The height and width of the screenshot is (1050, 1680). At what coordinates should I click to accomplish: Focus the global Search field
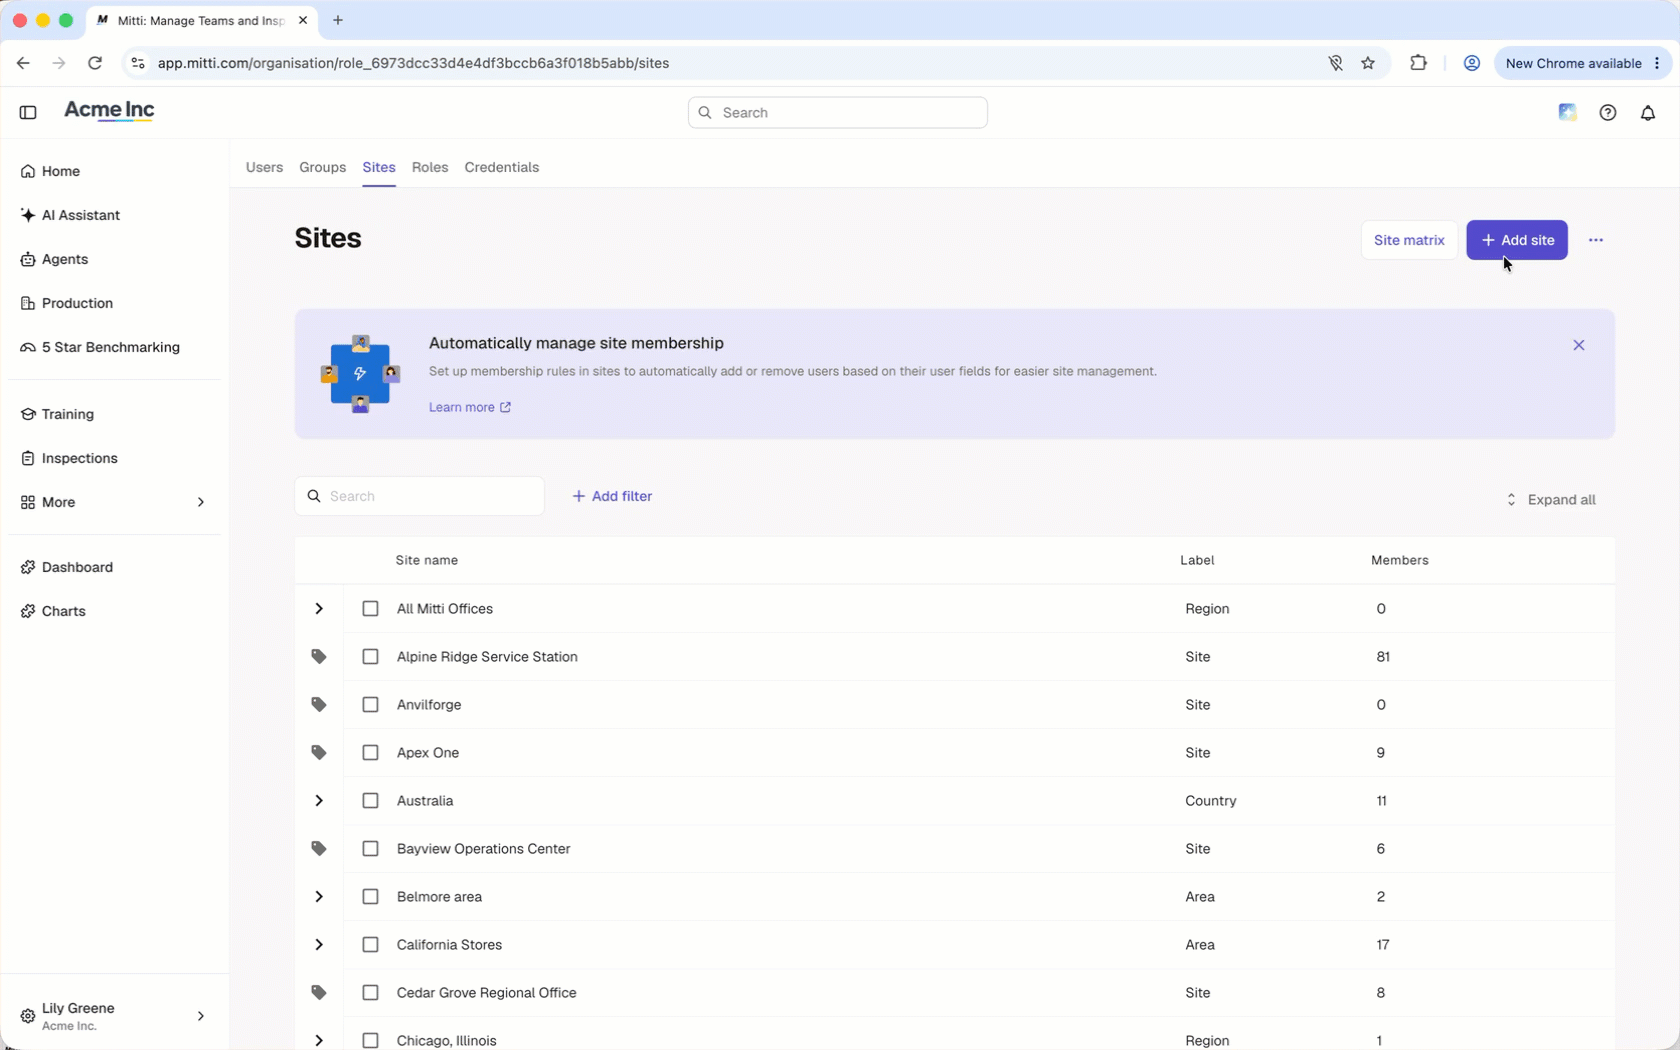point(838,113)
